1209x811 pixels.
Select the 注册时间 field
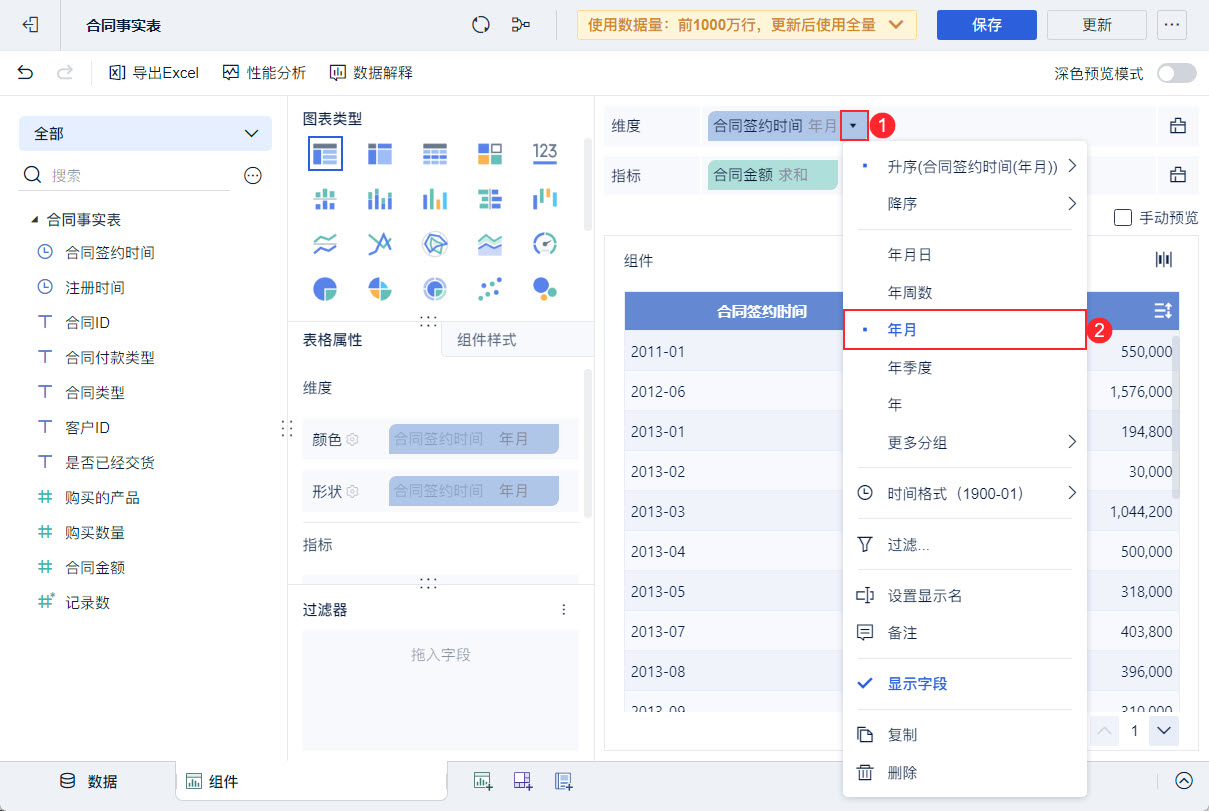click(95, 288)
